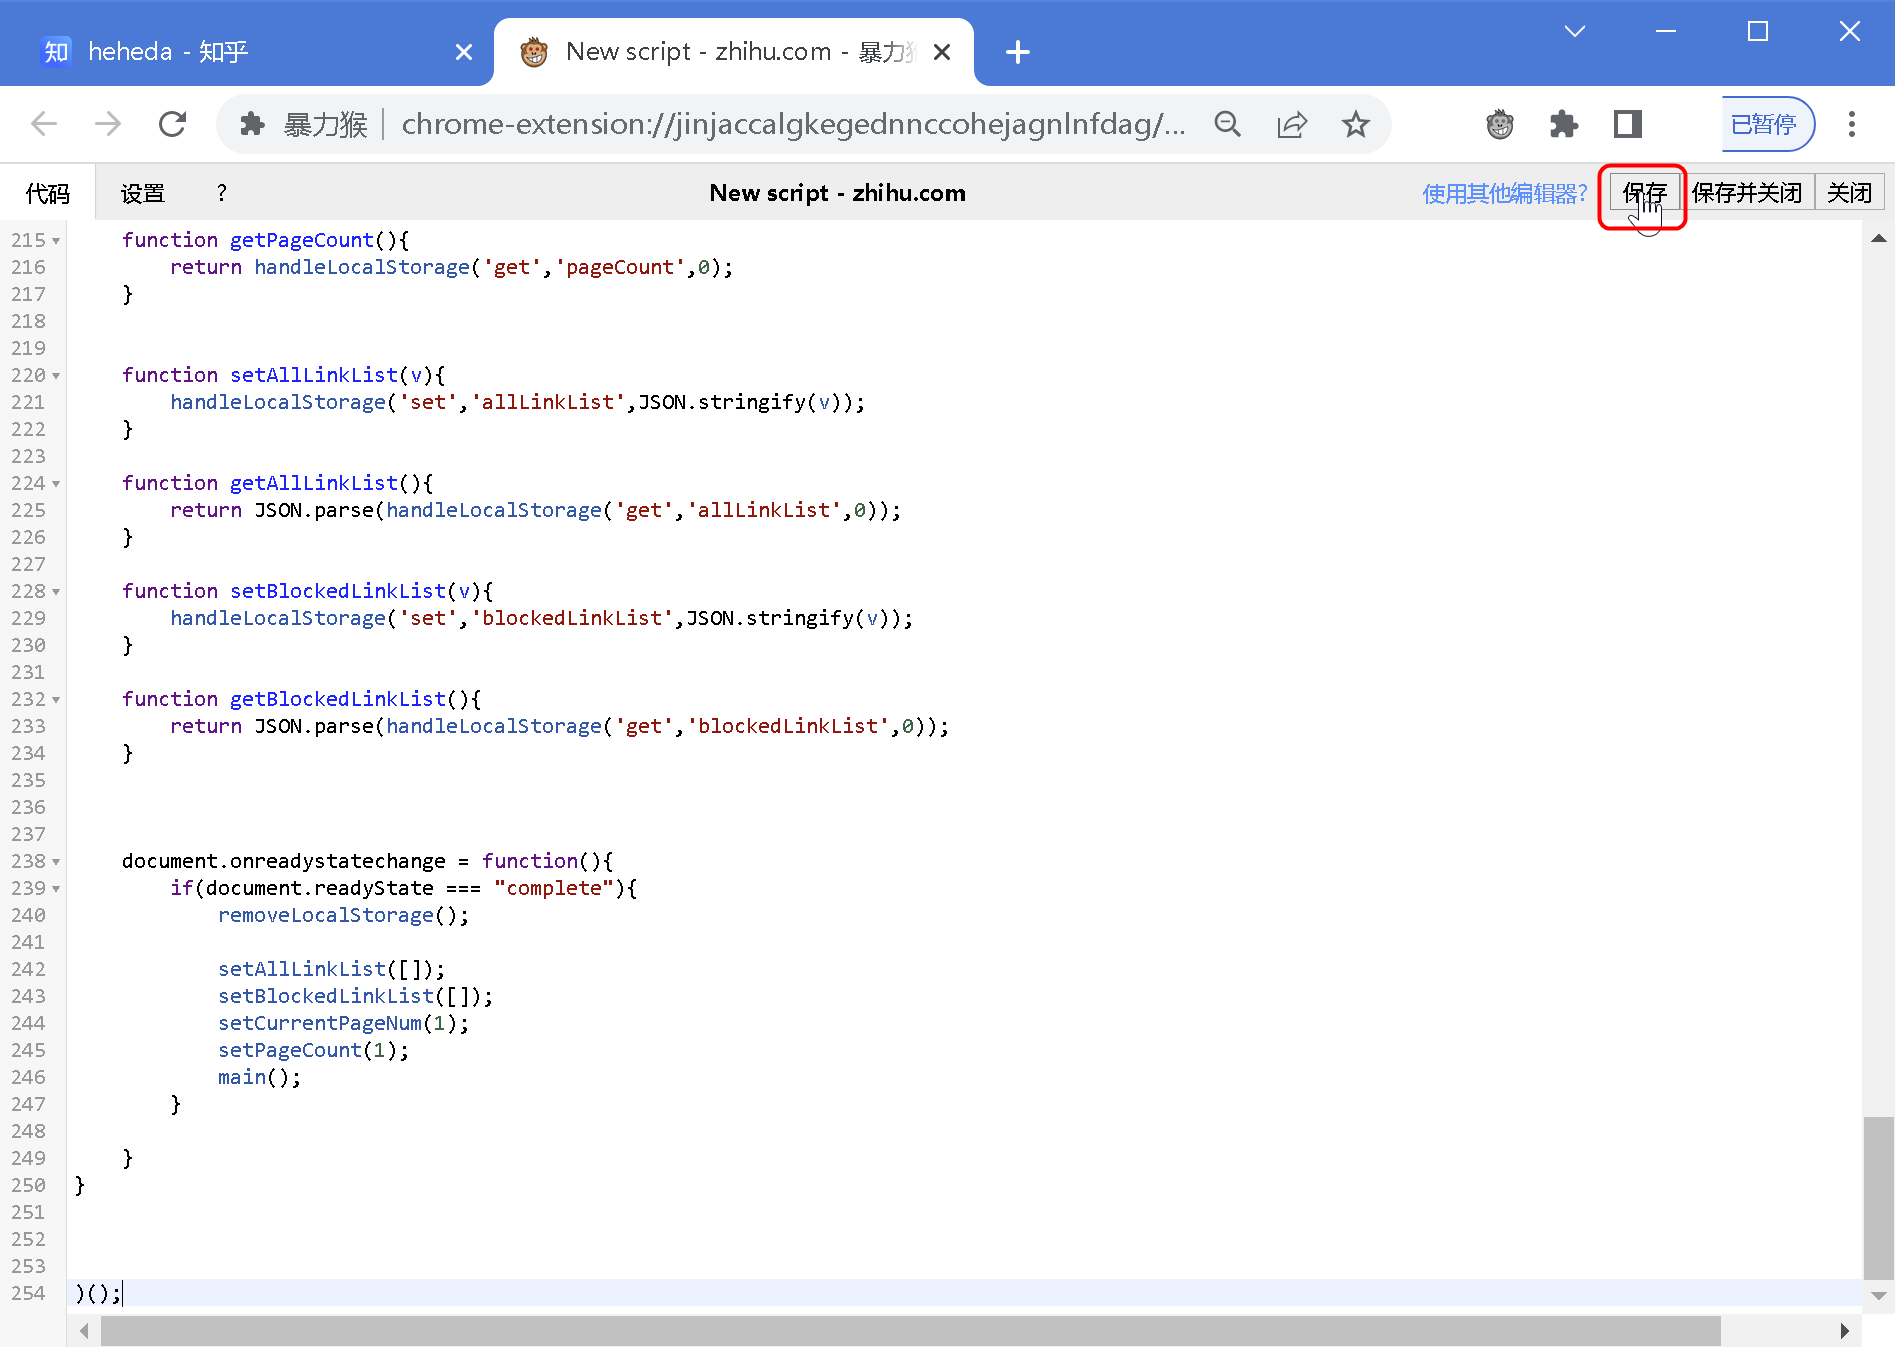Fold the setBlockedLinkList function at line 228

[56, 592]
